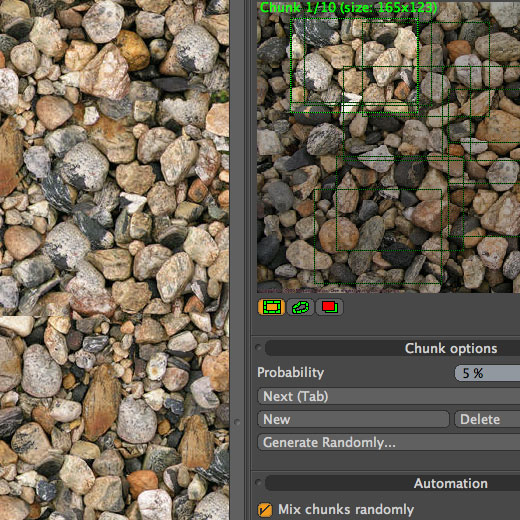
Task: Click the Next (Tab) button
Action: (x=389, y=396)
